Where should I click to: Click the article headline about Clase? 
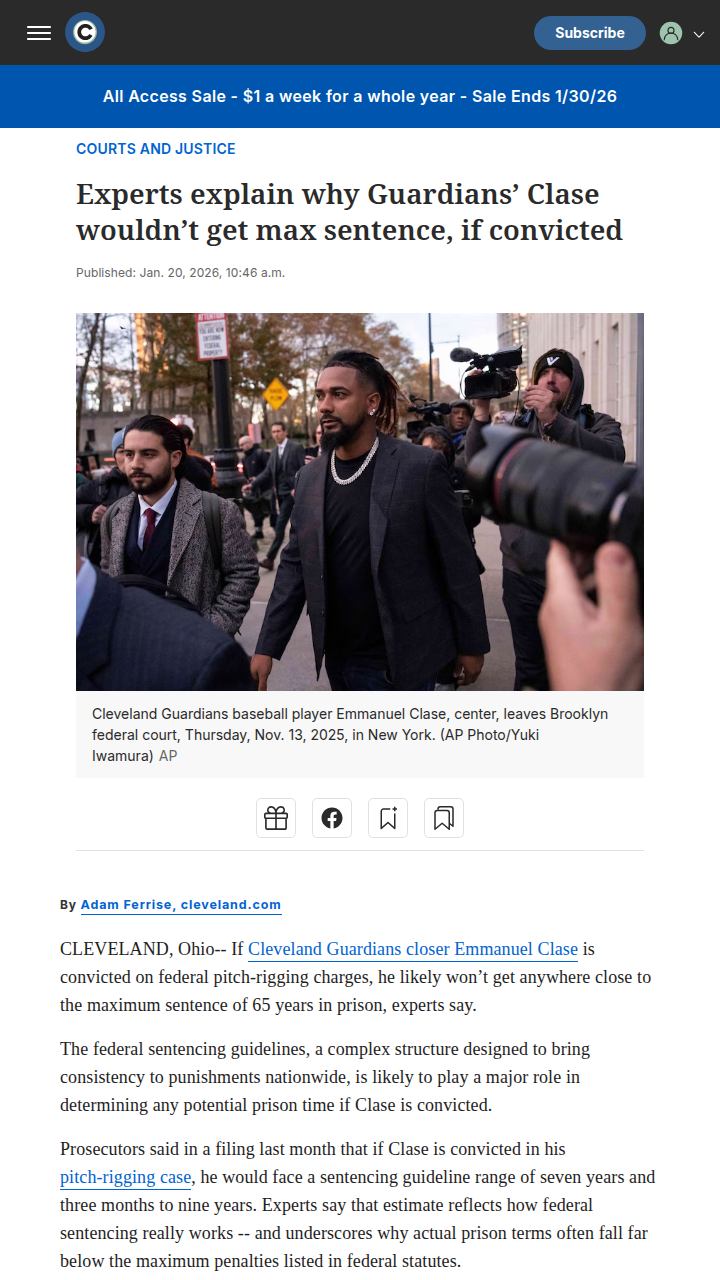click(x=350, y=212)
